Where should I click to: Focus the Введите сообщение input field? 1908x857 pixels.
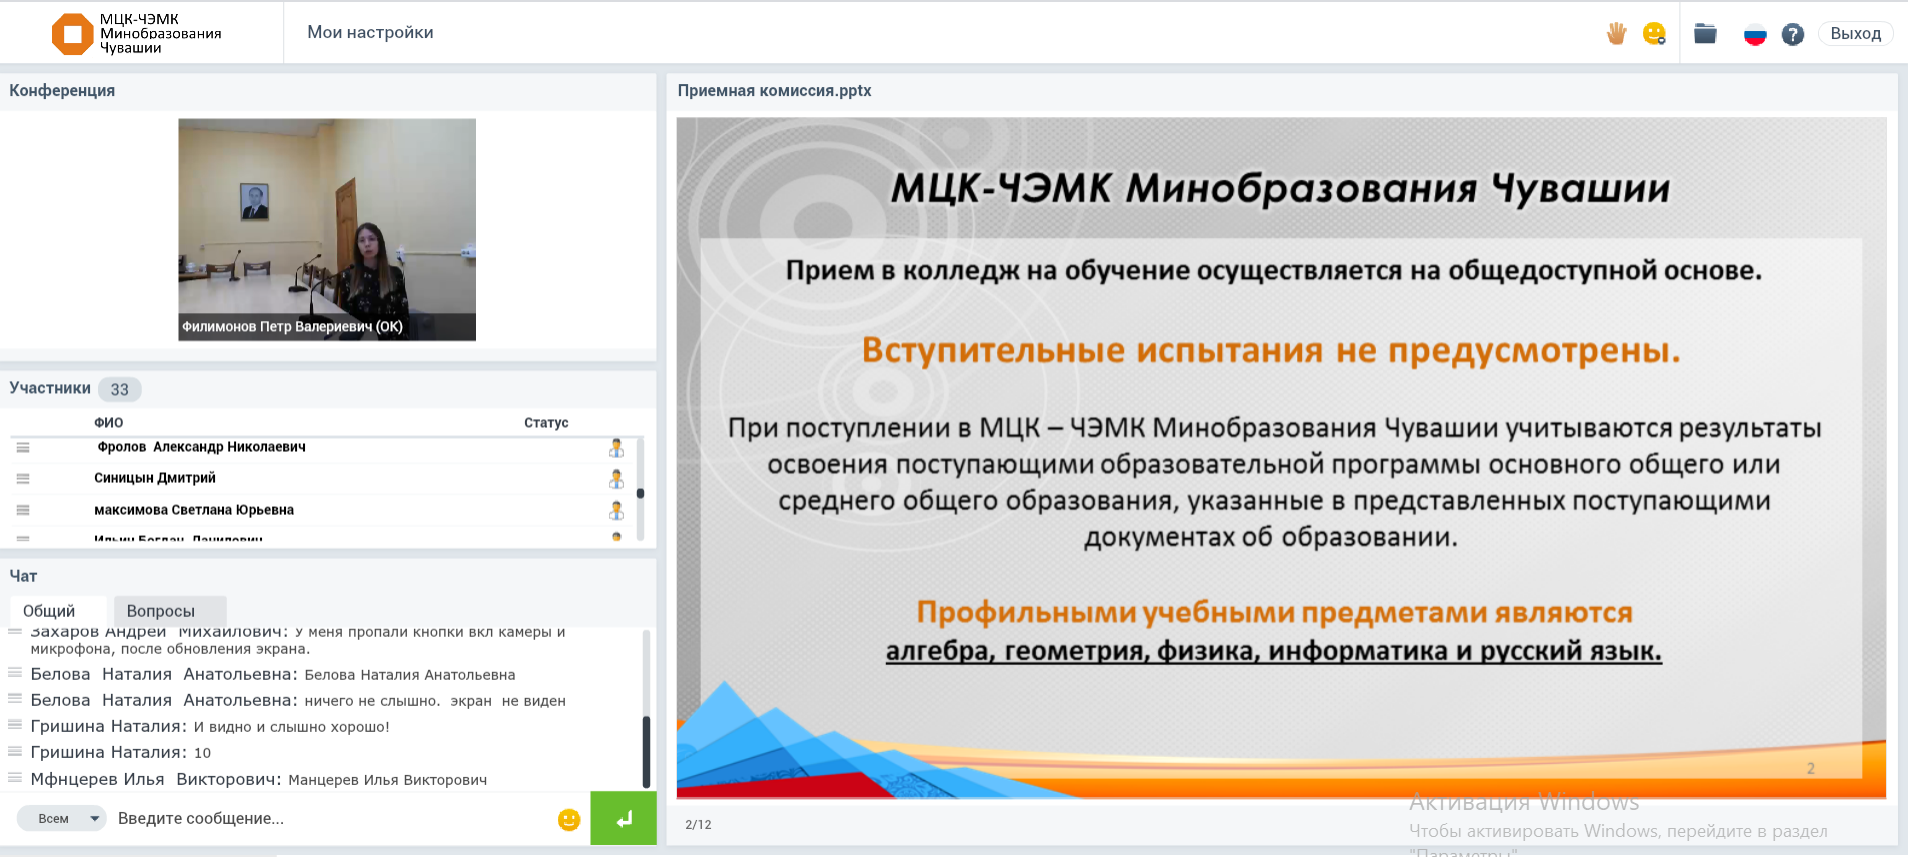[330, 818]
